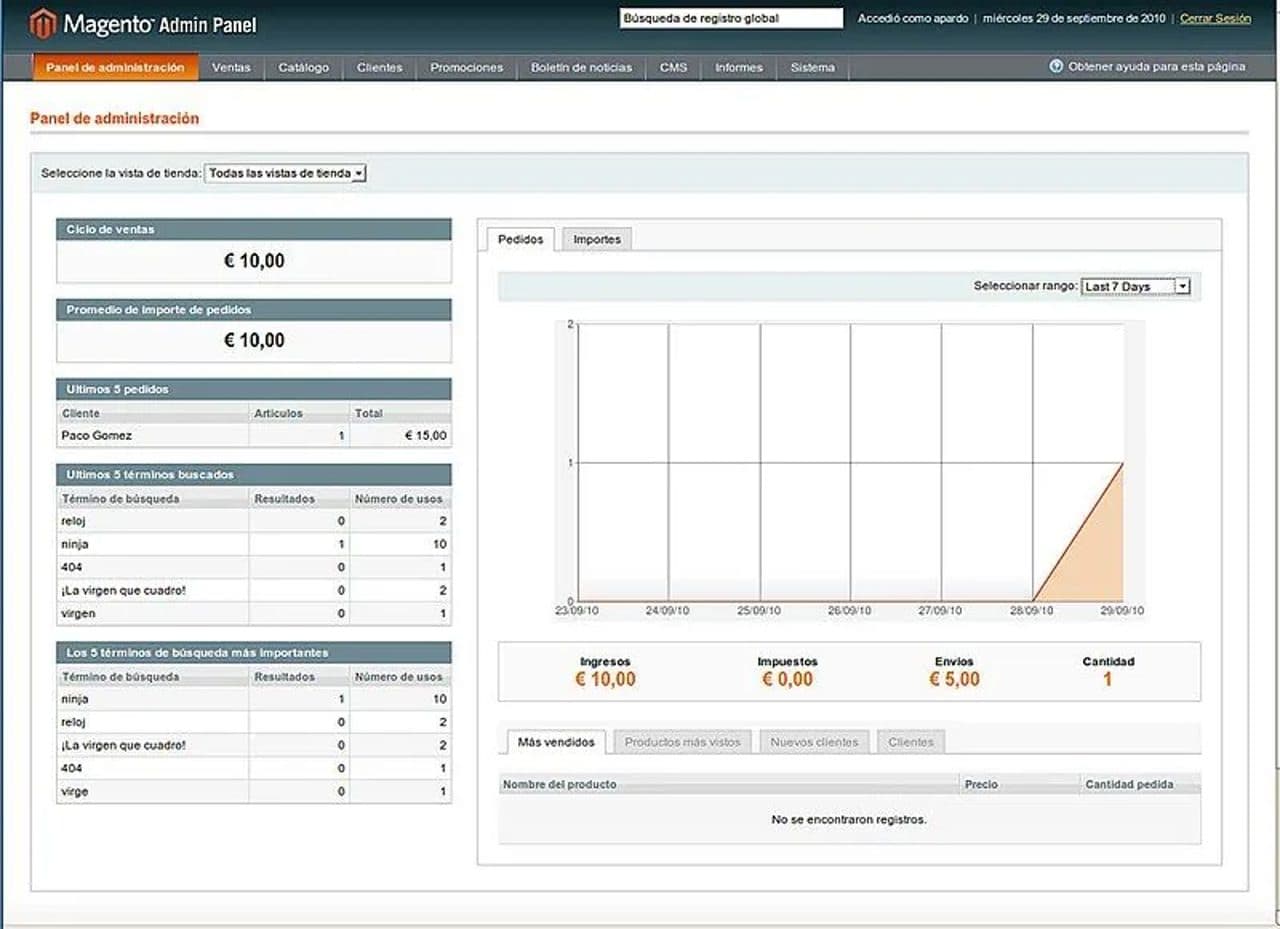The image size is (1280, 929).
Task: Click the Nombre del producto column header
Action: pos(728,784)
